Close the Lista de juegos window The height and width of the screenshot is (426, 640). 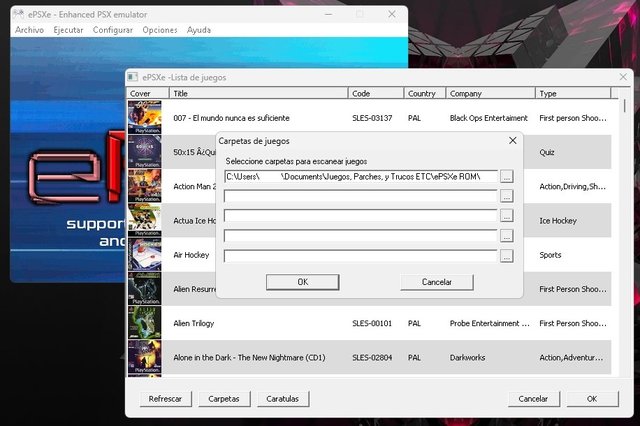point(623,77)
